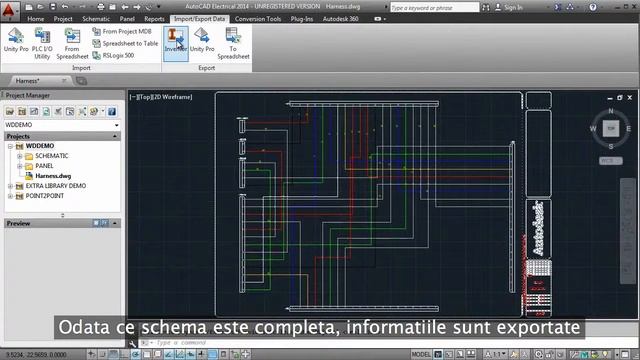Expand the POINT2POINT project node
The height and width of the screenshot is (360, 640).
click(x=10, y=196)
